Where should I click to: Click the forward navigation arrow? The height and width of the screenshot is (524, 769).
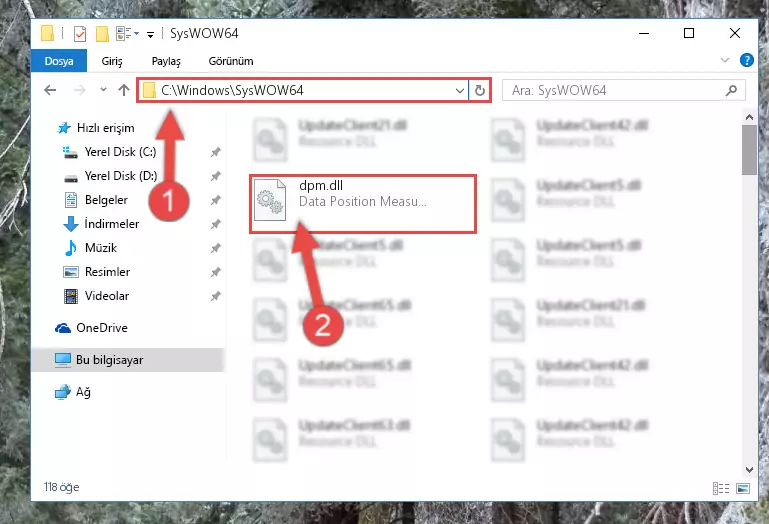click(79, 90)
